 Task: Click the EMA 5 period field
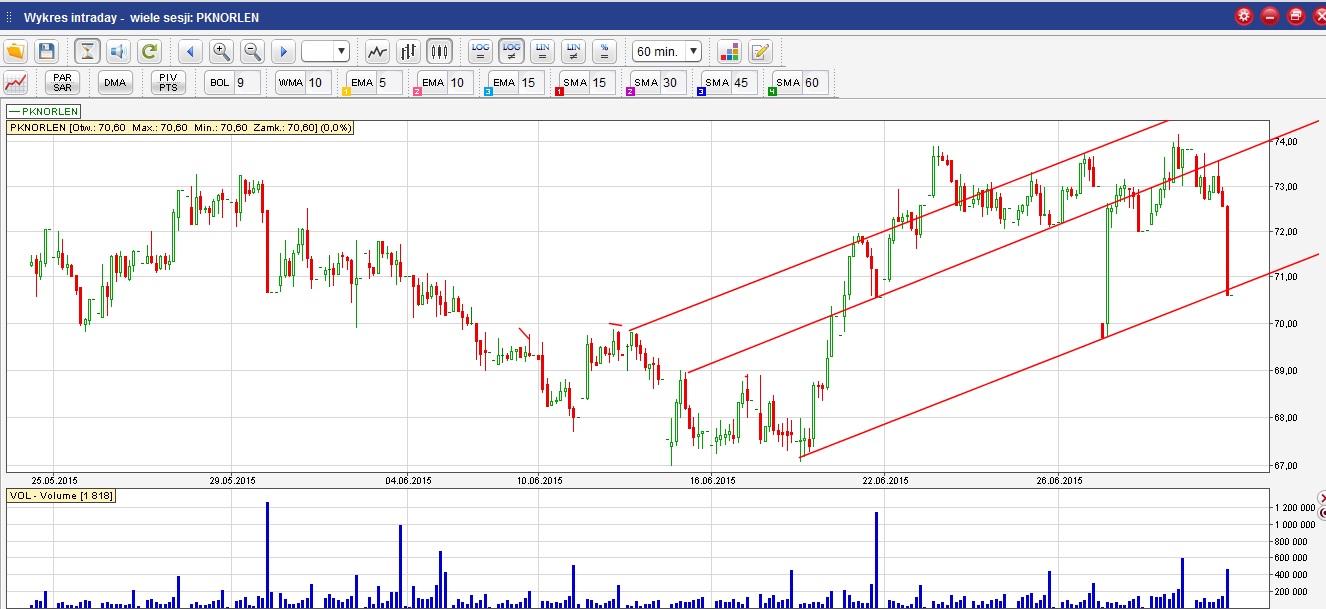pyautogui.click(x=389, y=82)
